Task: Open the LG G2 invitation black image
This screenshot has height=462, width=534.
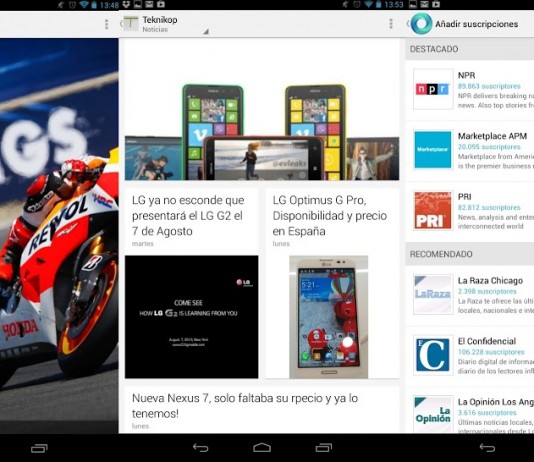Action: pos(191,317)
